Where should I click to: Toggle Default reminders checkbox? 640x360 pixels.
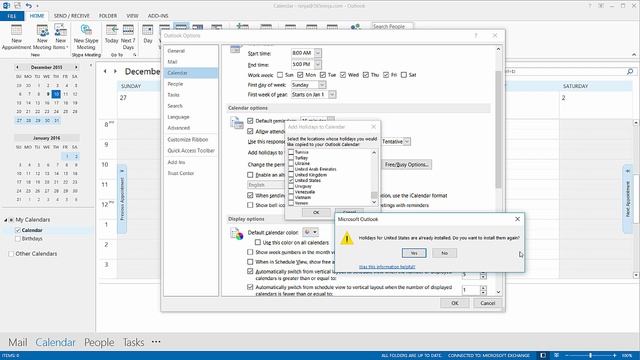tap(250, 121)
